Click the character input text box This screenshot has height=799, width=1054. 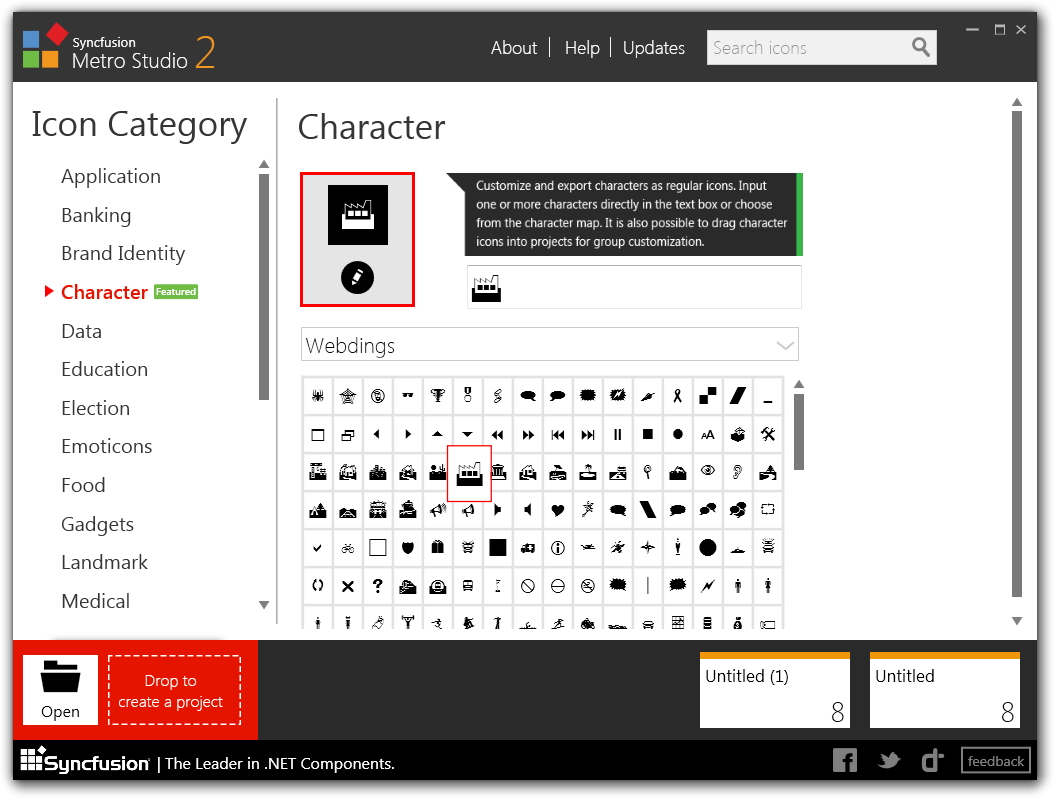635,287
